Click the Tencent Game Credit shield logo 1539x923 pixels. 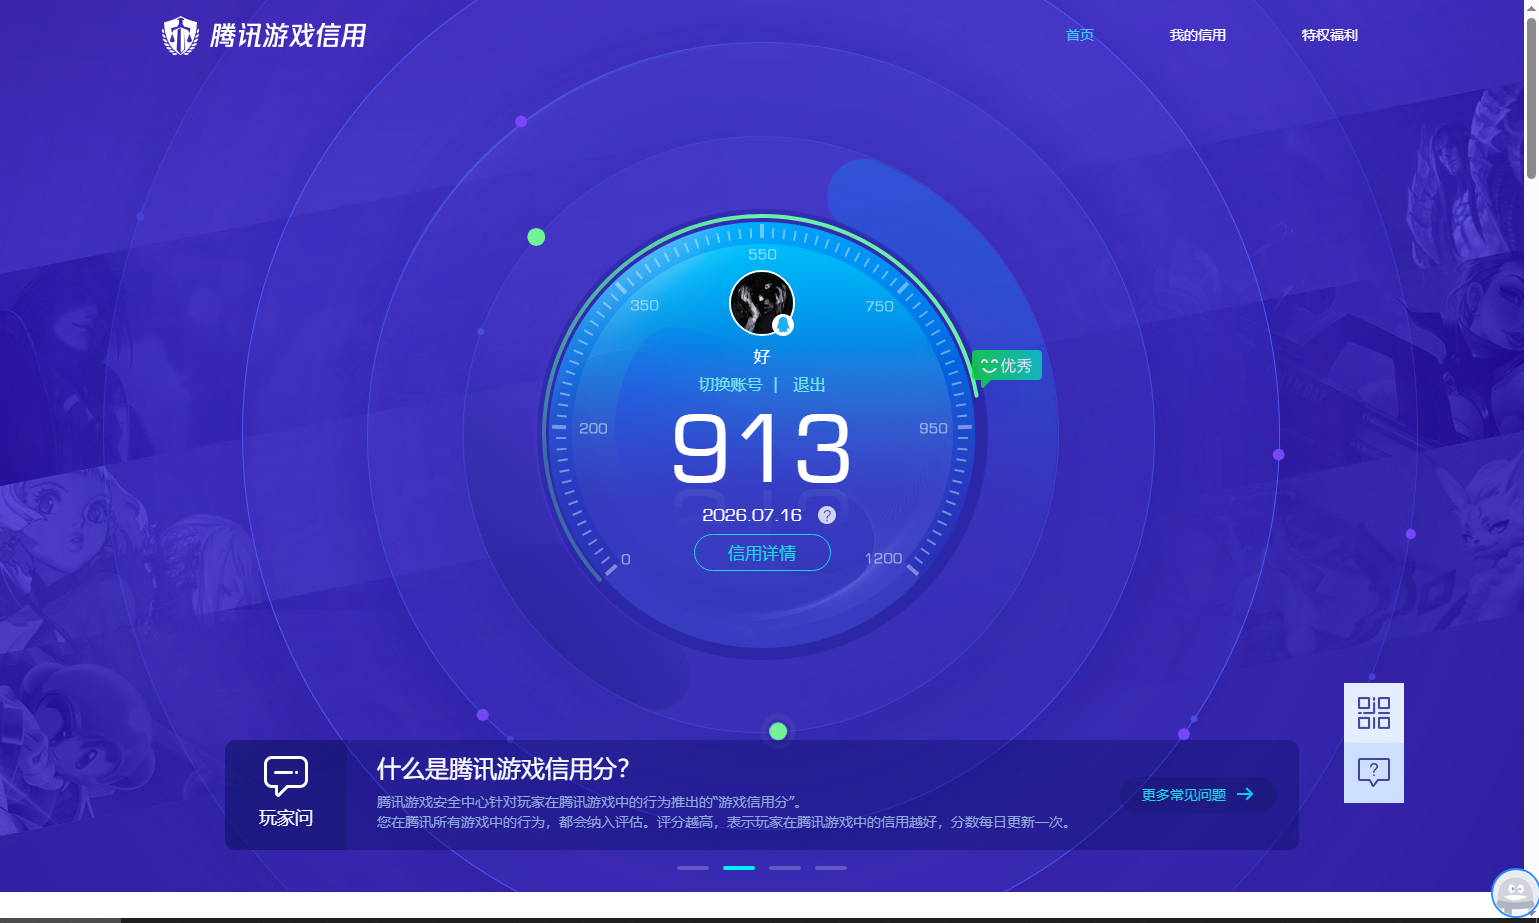point(181,36)
